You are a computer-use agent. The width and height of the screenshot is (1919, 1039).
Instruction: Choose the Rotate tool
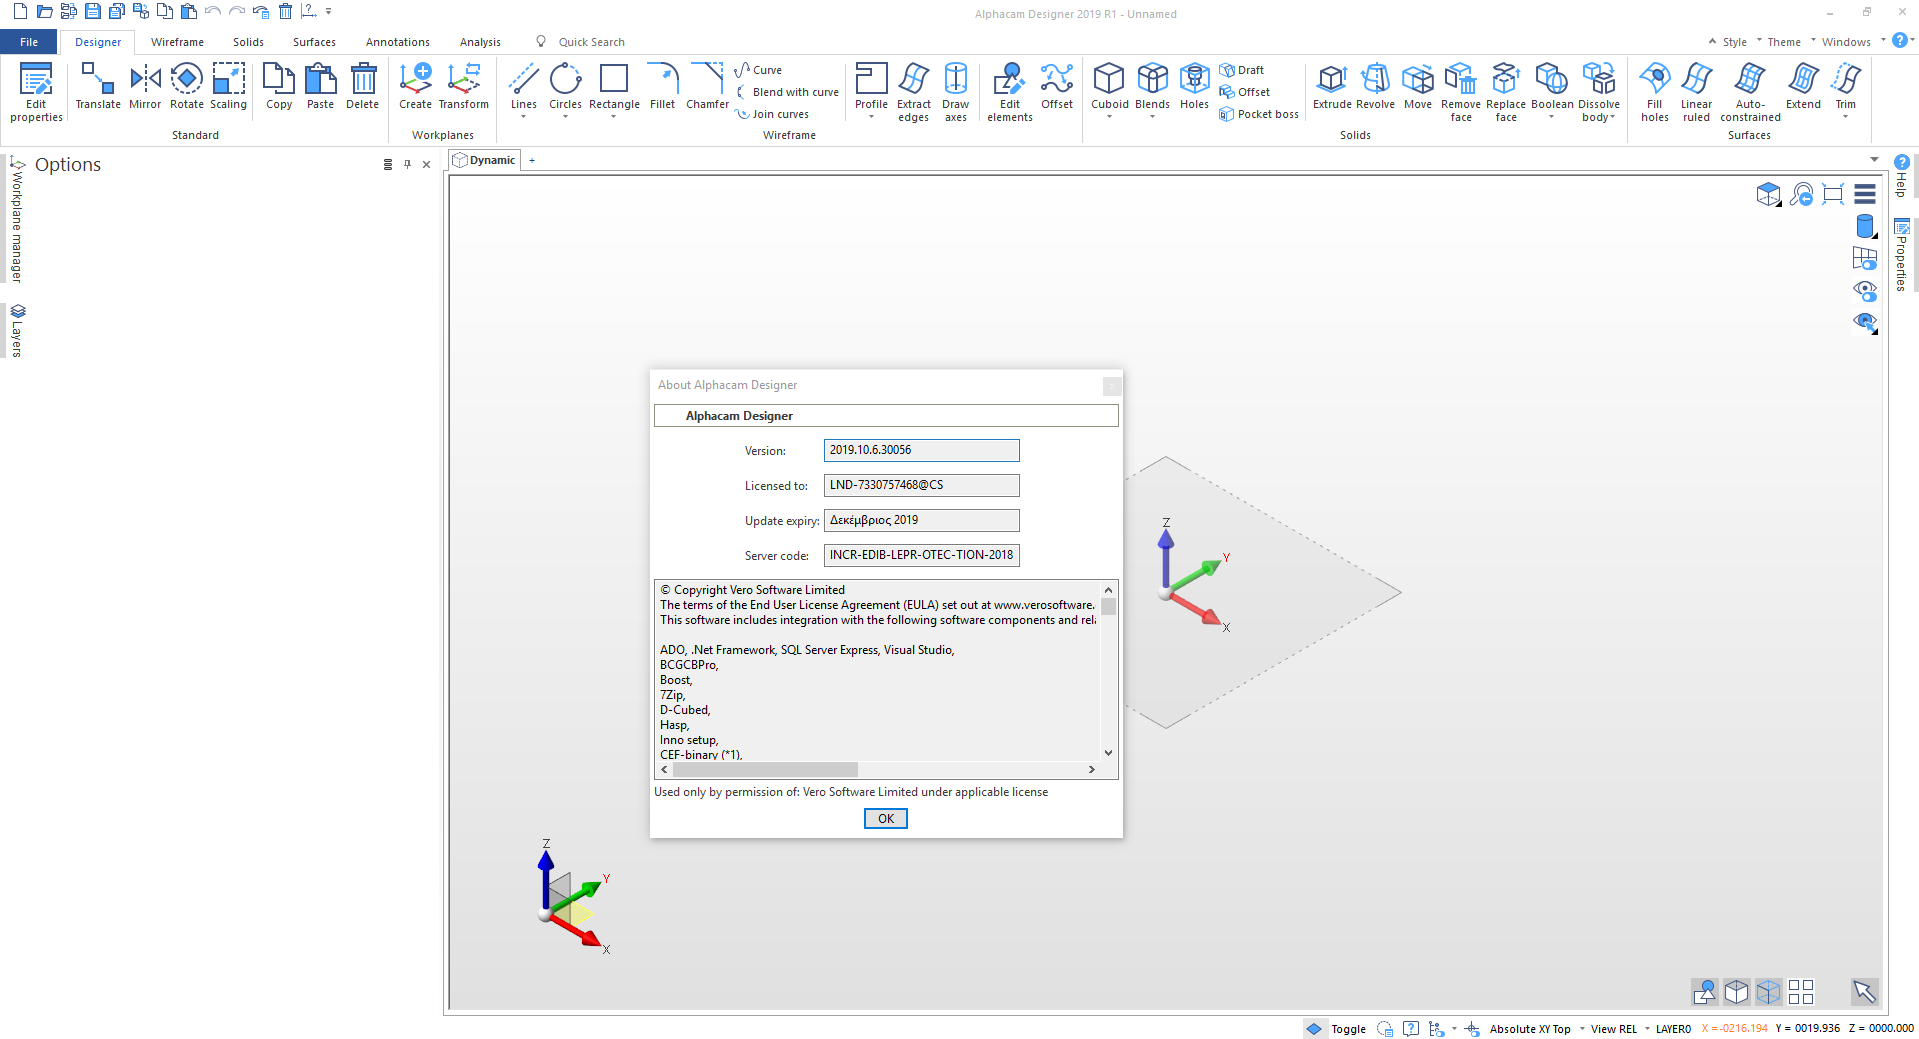tap(187, 86)
